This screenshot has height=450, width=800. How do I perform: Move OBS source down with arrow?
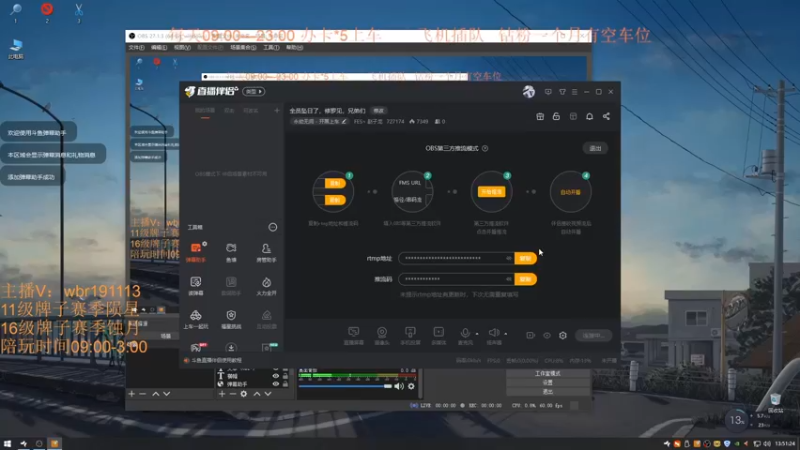tap(268, 394)
